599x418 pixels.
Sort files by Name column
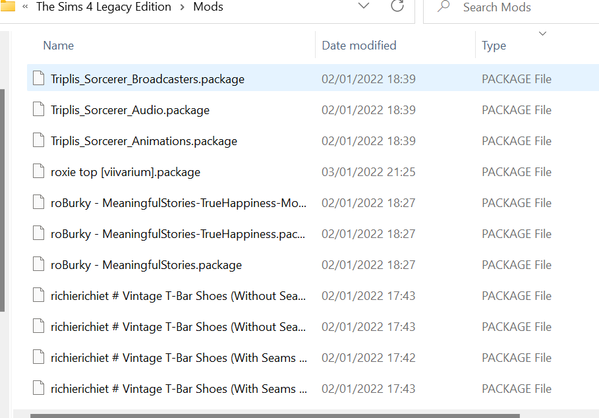pyautogui.click(x=58, y=45)
